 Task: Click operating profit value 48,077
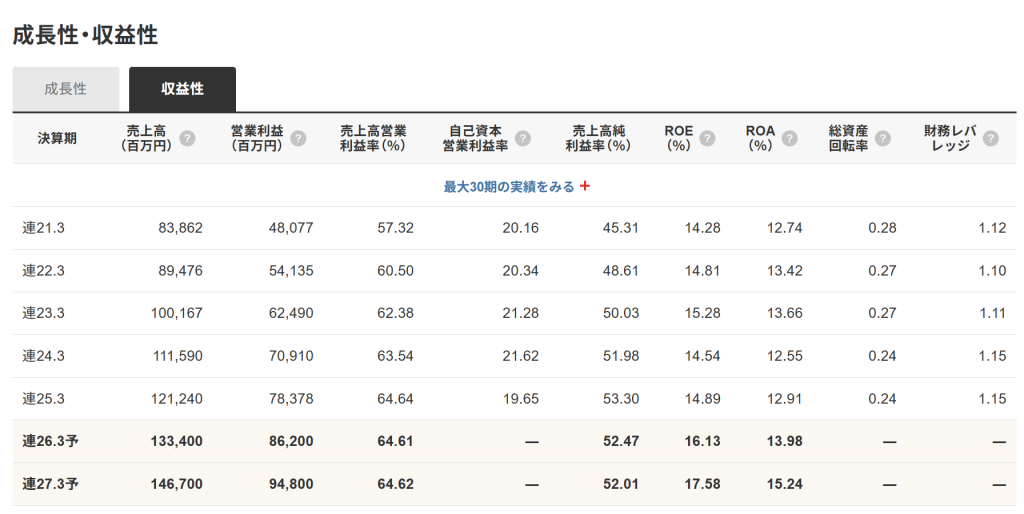291,228
